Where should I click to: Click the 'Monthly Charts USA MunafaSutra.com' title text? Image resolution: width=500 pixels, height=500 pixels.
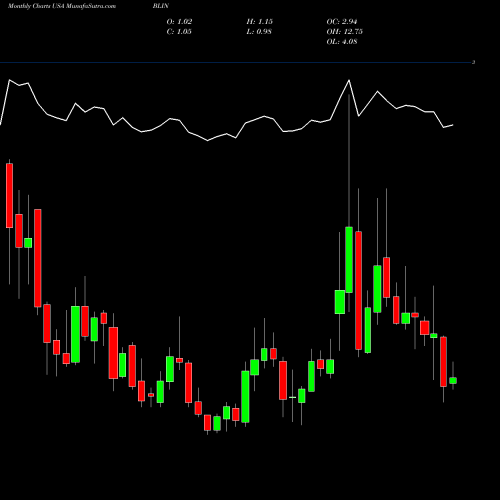[62, 6]
